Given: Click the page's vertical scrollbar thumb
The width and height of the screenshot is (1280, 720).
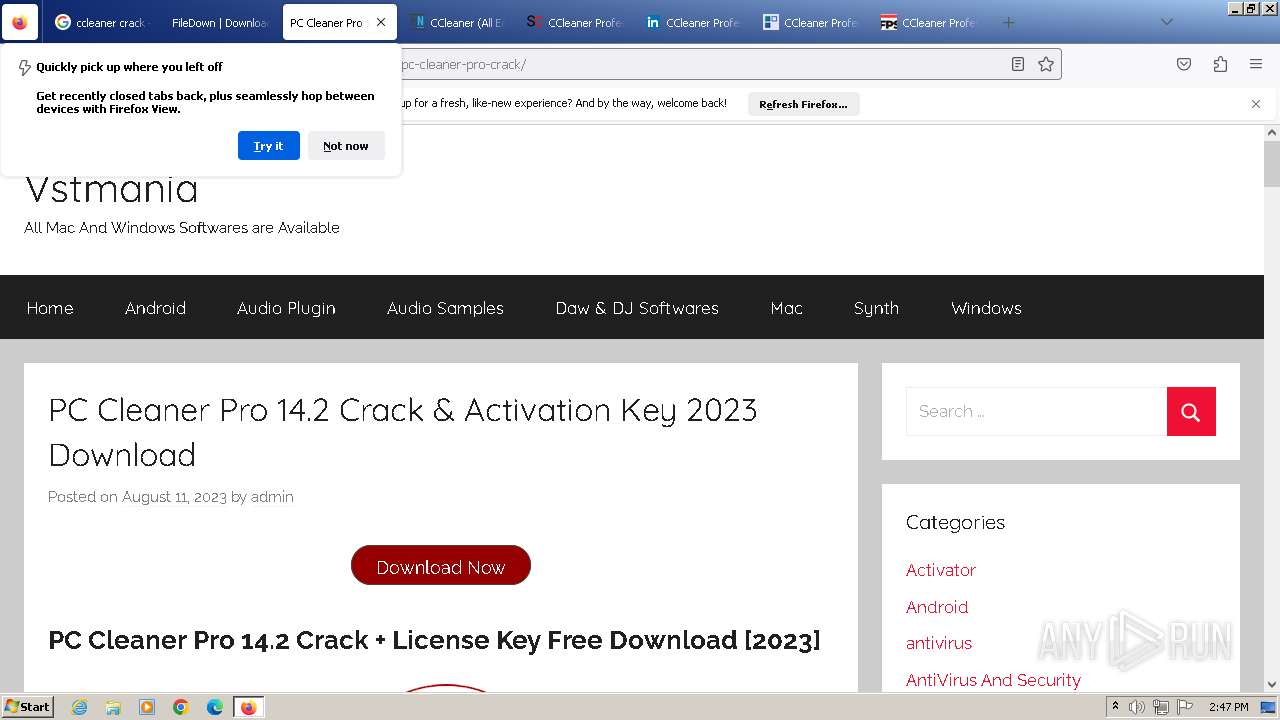Looking at the screenshot, I should click(1272, 164).
